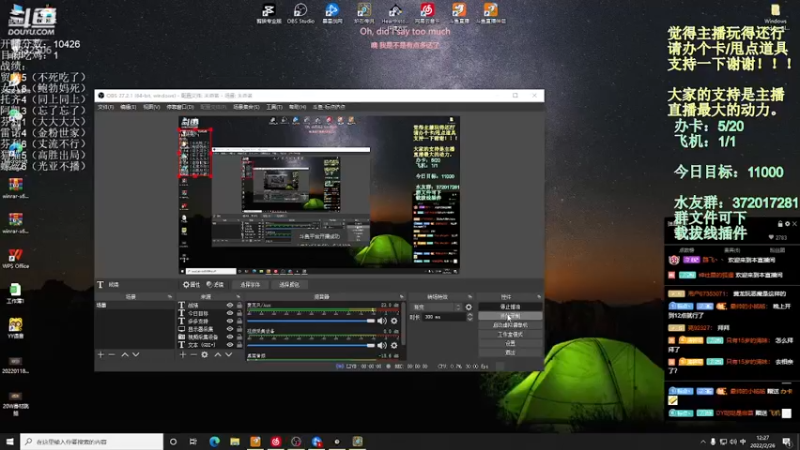Open source properties gear (属性) in OBS toolbar

coord(191,285)
